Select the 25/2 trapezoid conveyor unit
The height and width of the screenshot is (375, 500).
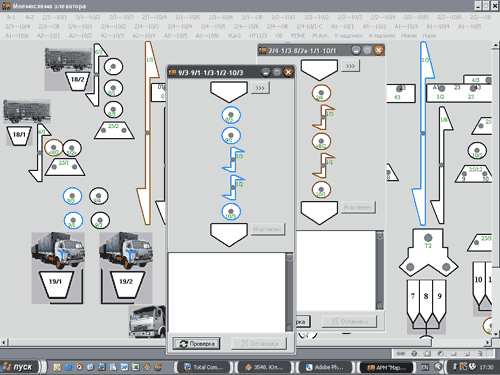[x=114, y=130]
